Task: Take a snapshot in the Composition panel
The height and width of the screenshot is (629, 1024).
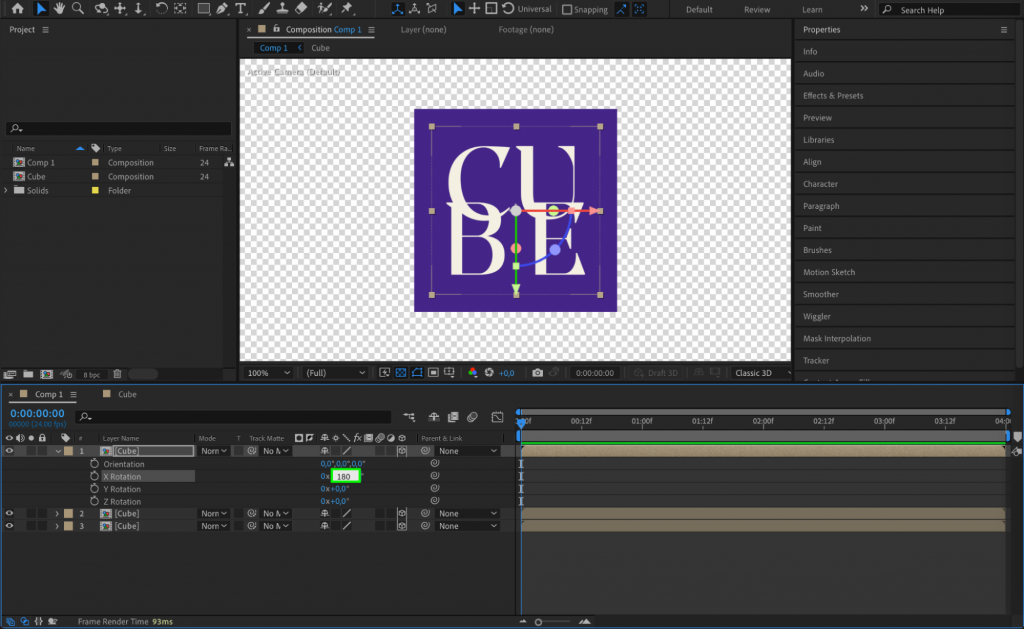Action: tap(537, 372)
